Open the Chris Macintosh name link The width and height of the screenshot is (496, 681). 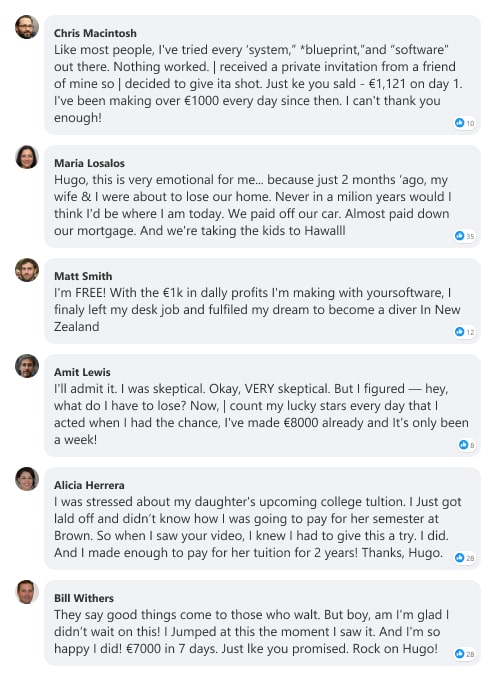tap(95, 33)
